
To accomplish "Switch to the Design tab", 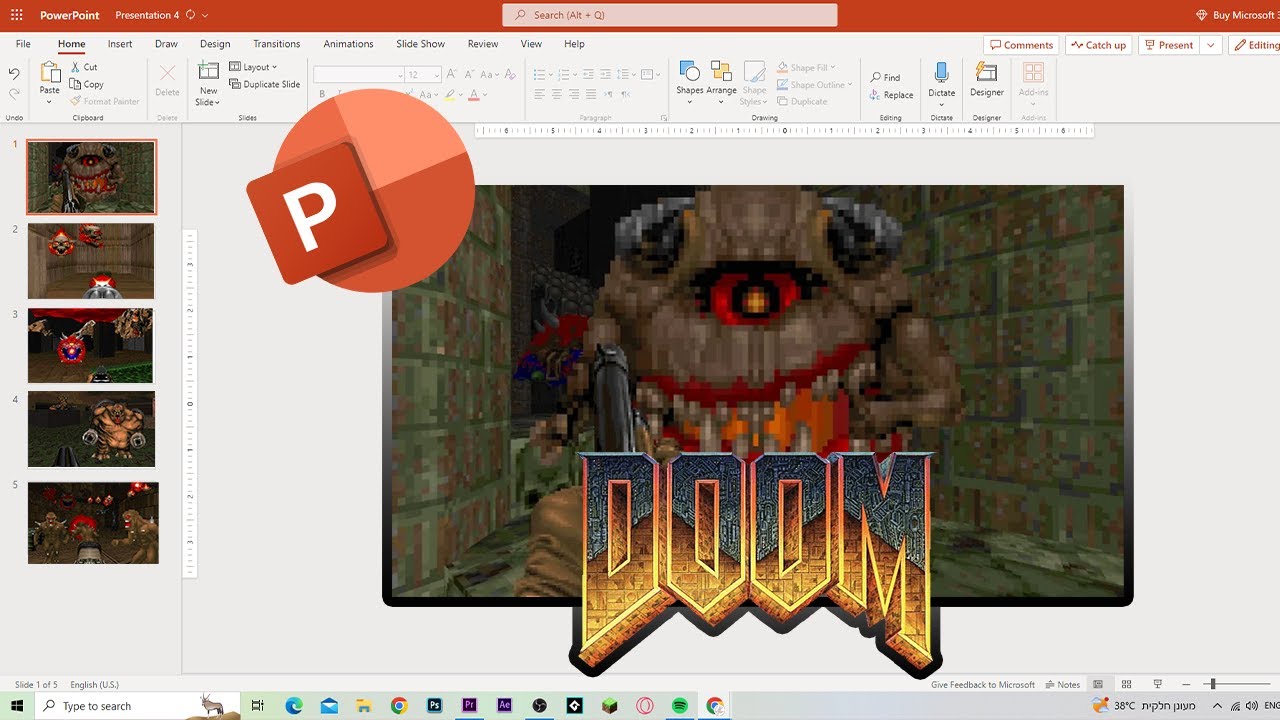I will pos(215,44).
